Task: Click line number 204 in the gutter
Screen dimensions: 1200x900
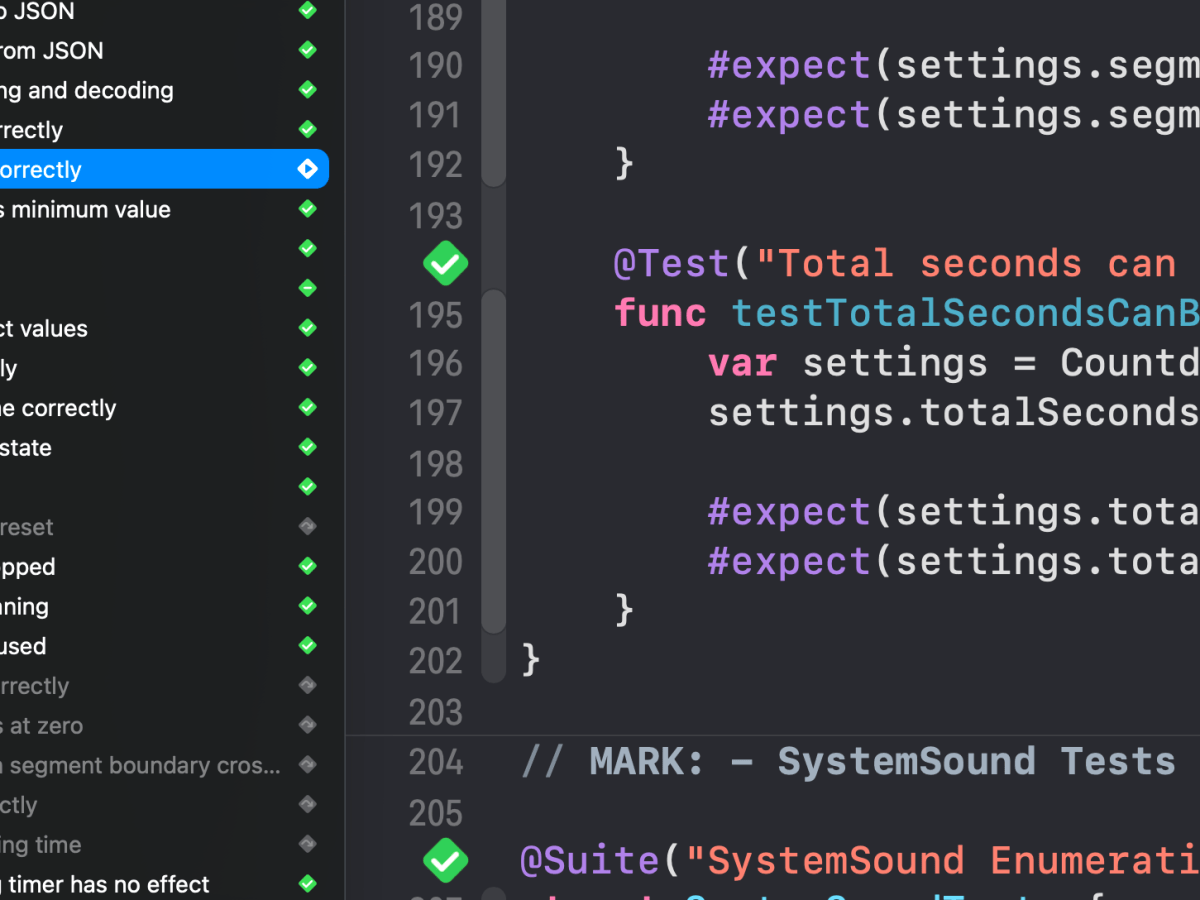Action: point(435,762)
